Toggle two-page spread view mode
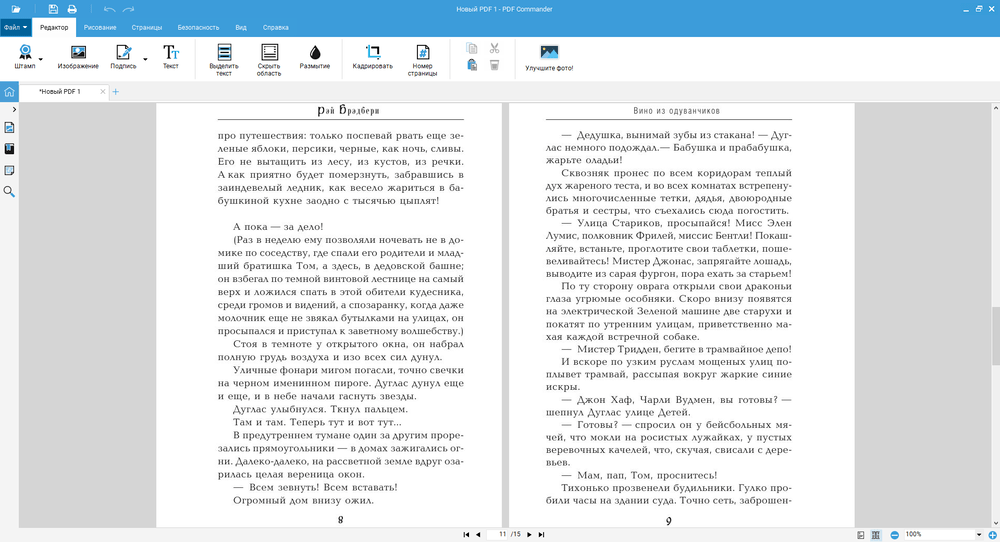1000x542 pixels. (x=876, y=535)
